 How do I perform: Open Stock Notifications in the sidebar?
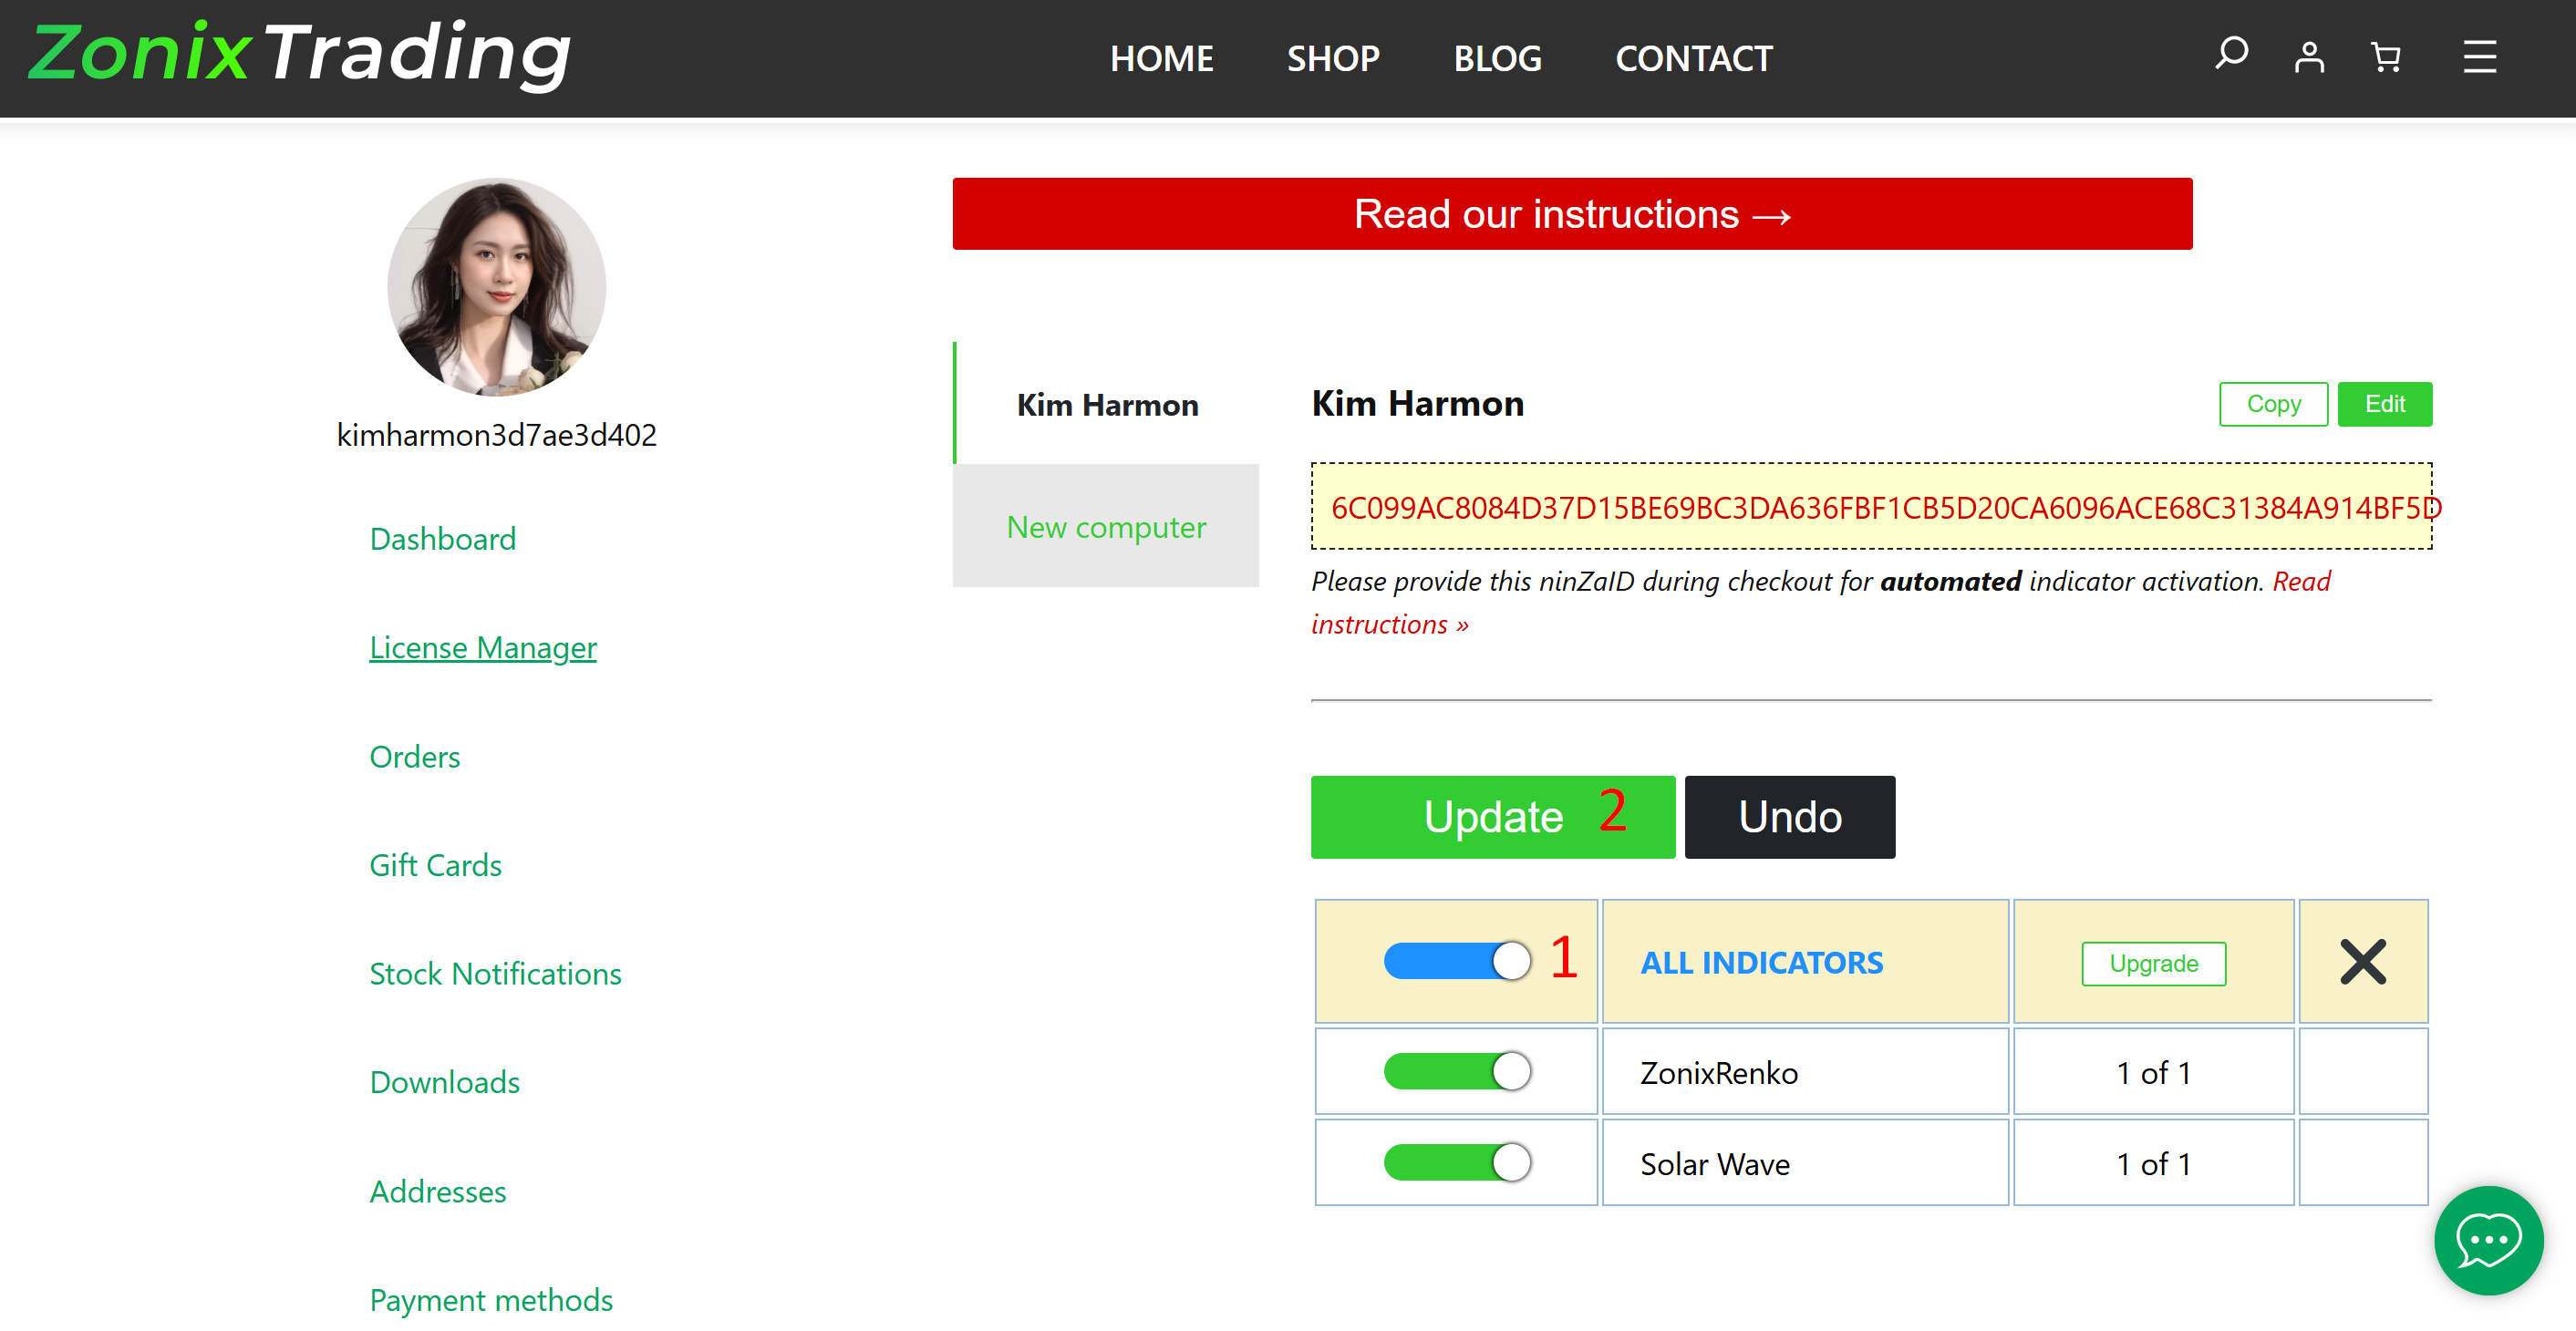(495, 973)
